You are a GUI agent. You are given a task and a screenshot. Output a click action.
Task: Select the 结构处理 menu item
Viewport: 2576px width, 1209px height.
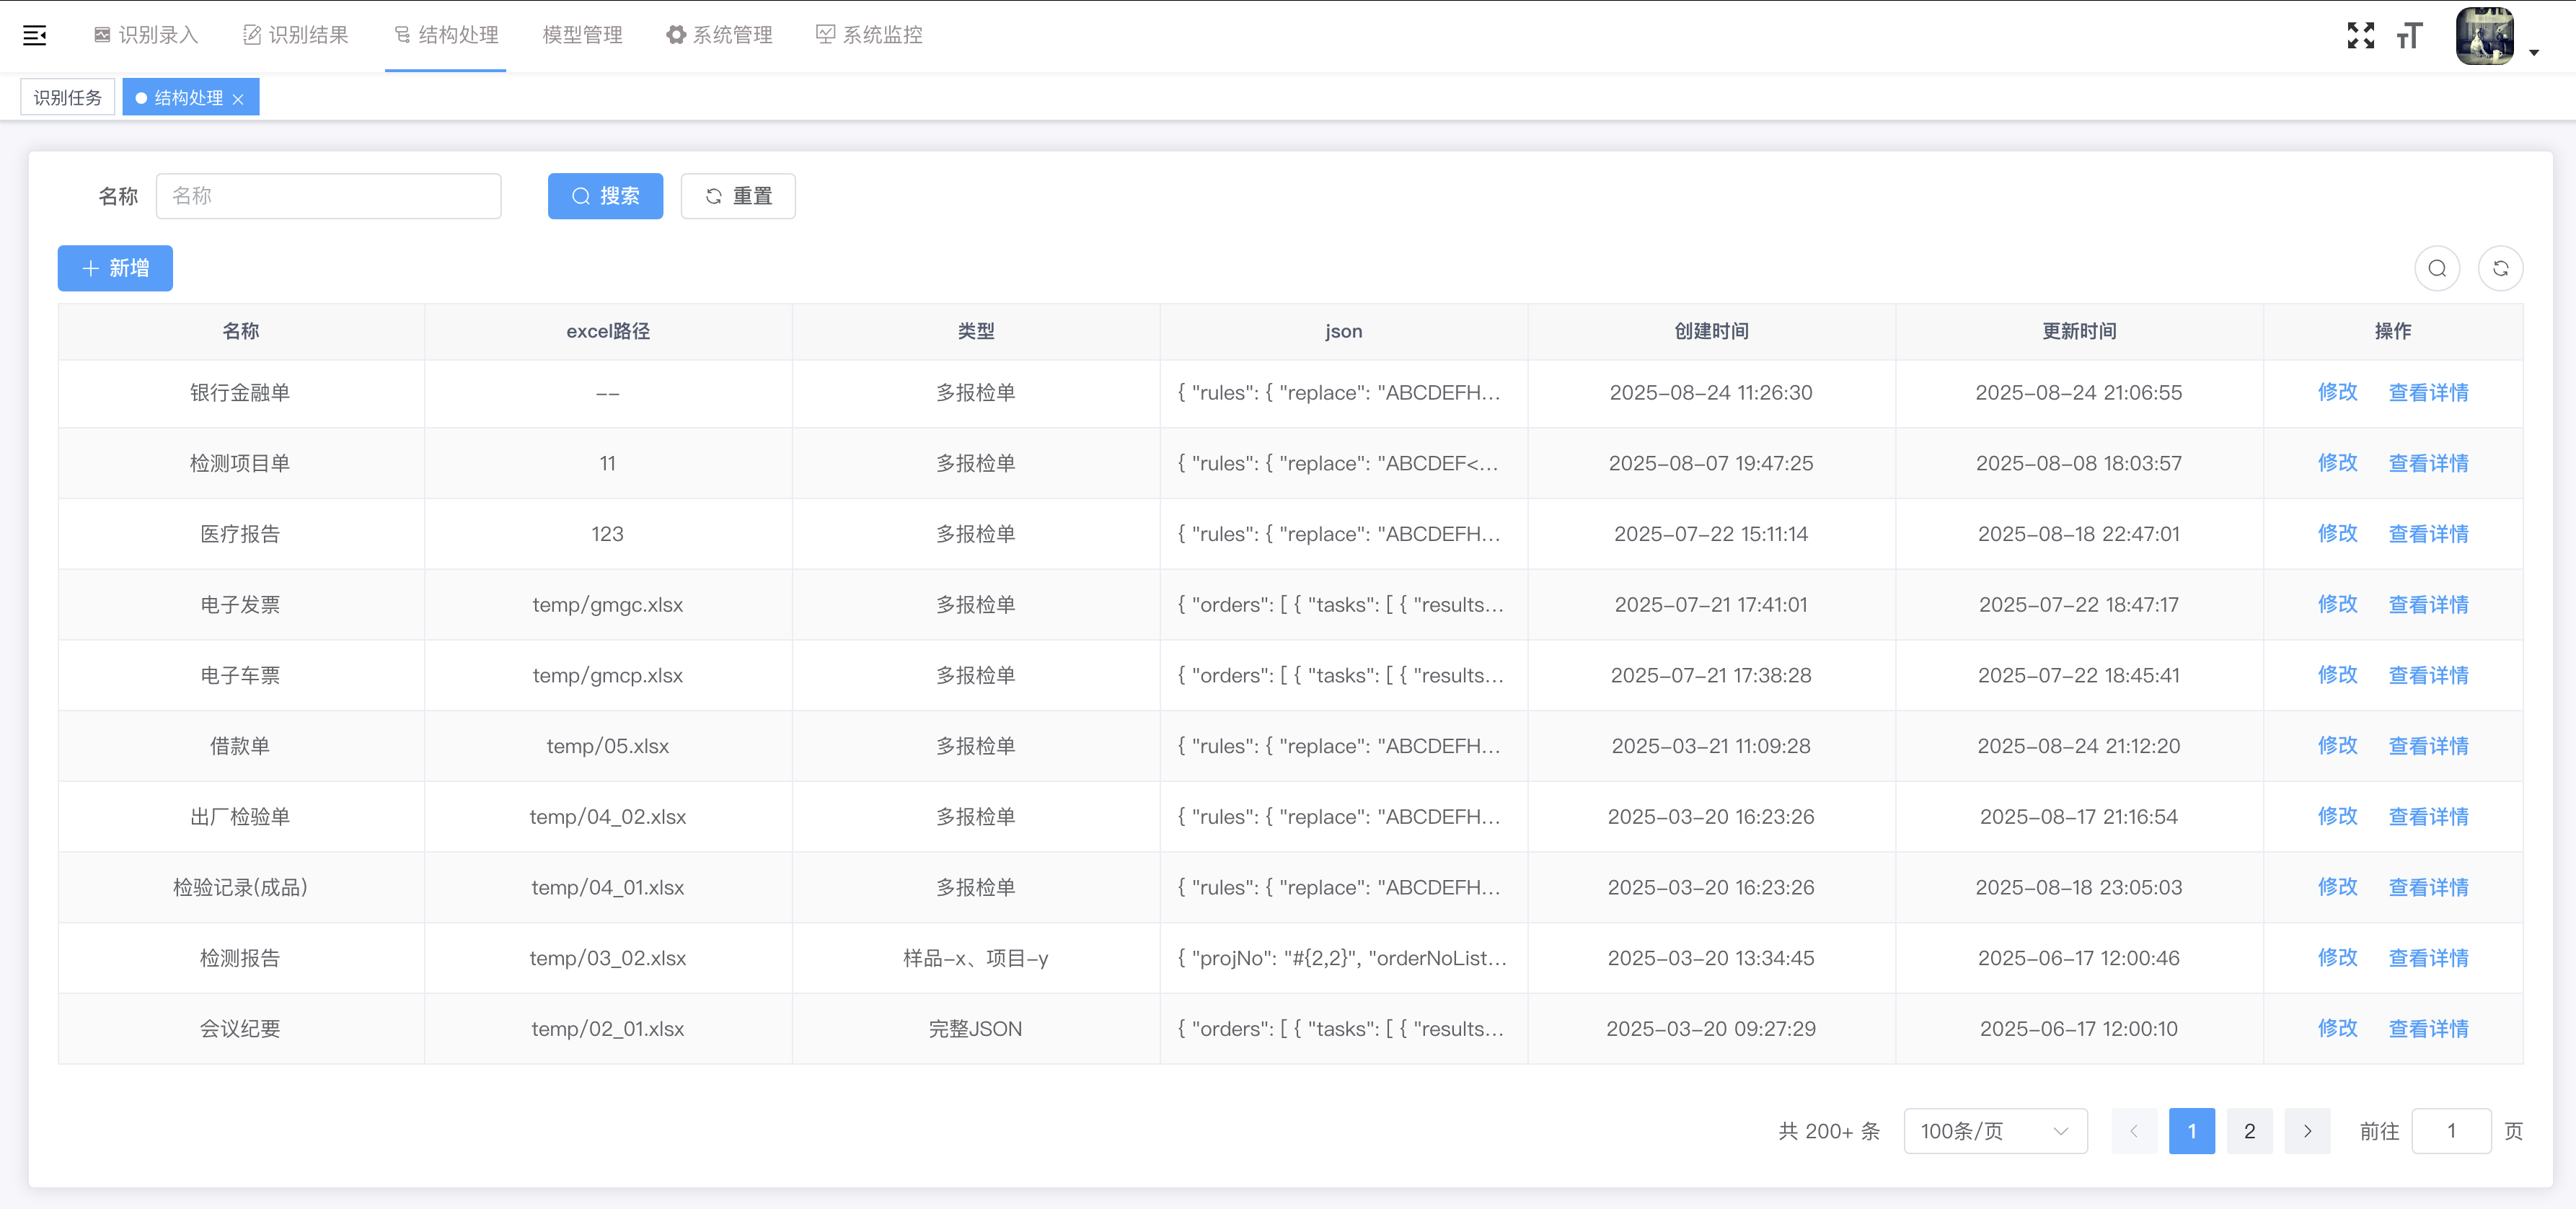[x=446, y=35]
